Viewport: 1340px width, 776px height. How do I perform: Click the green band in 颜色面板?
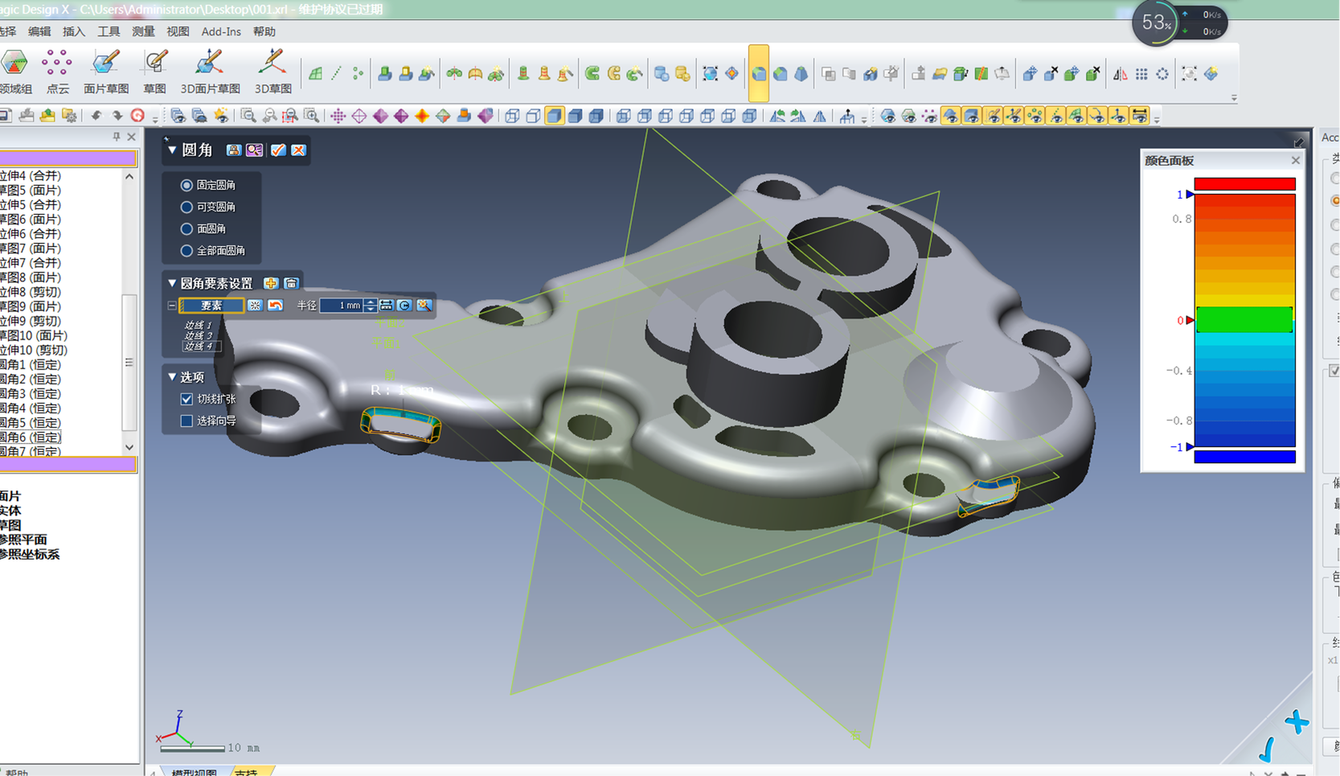1245,320
